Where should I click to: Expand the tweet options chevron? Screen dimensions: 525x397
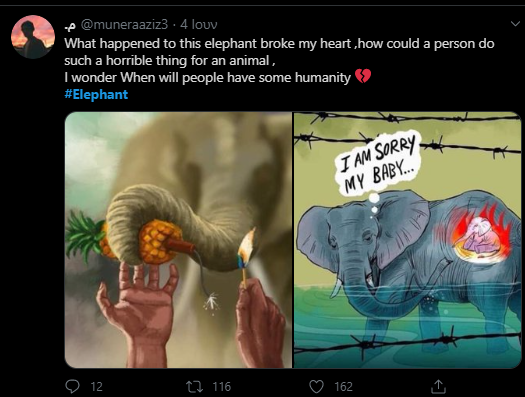(x=515, y=24)
